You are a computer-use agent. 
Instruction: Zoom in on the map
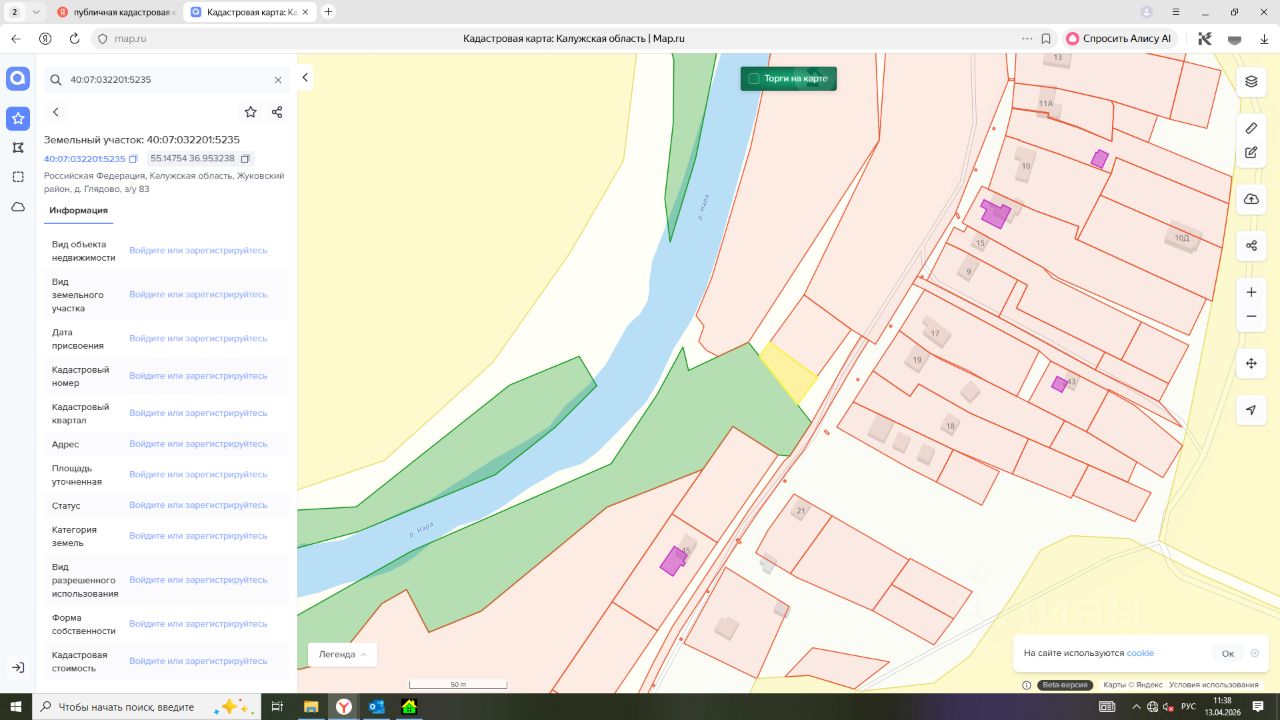(x=1251, y=292)
